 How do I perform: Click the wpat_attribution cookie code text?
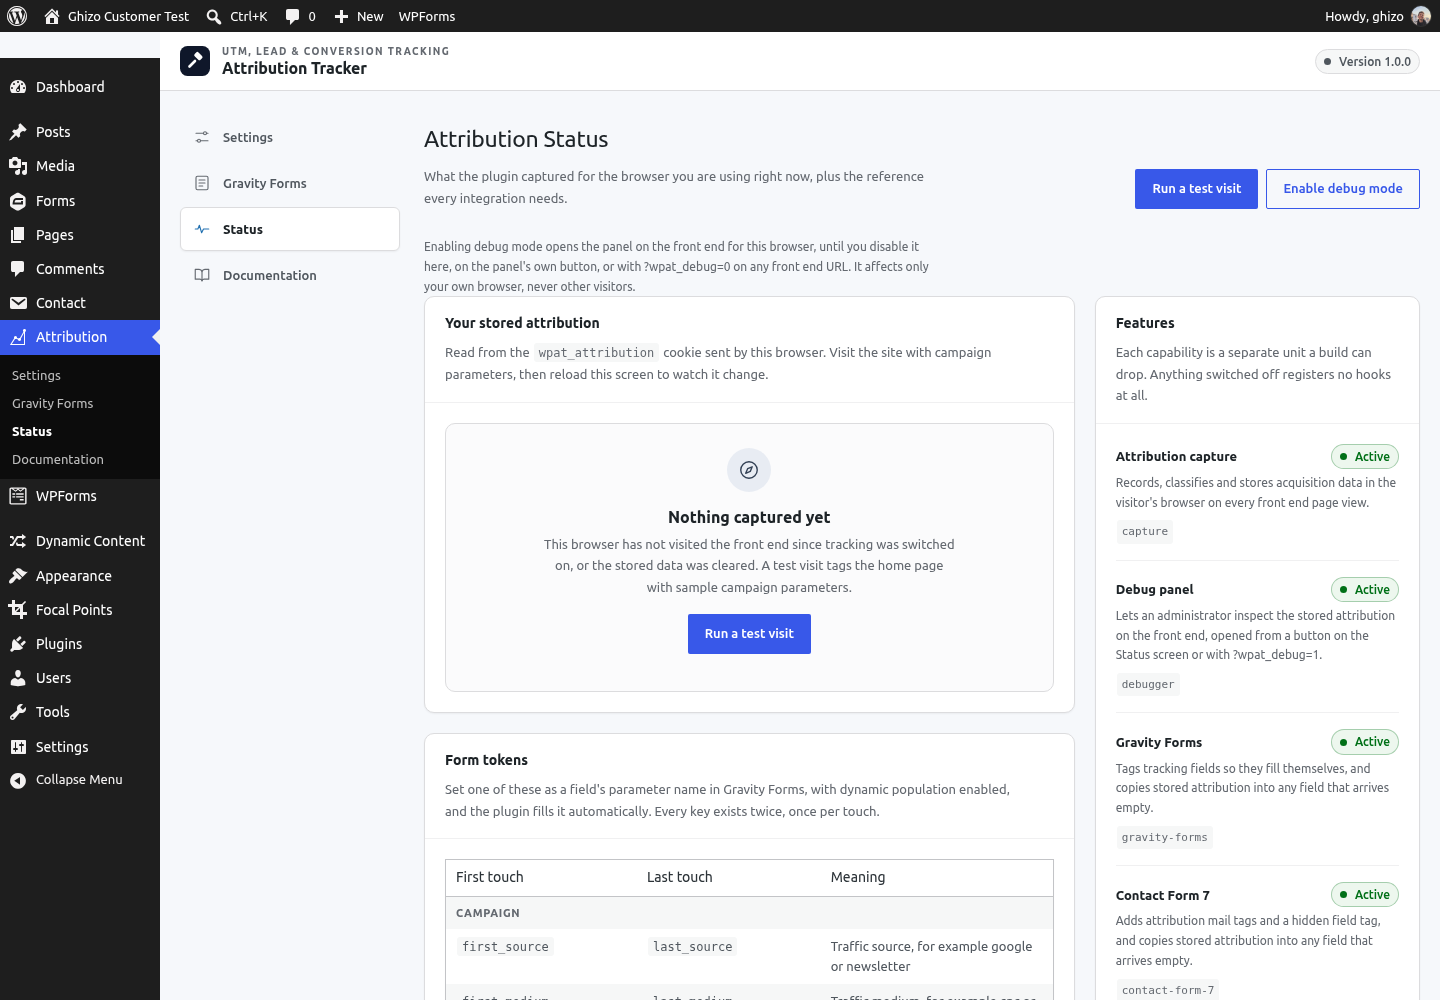(x=596, y=353)
